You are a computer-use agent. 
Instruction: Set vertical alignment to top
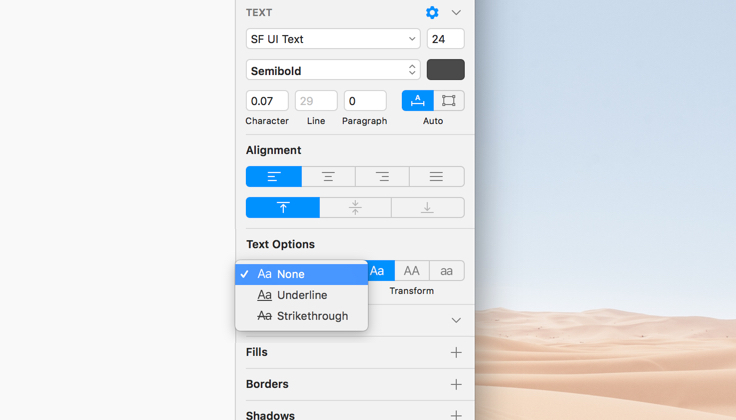(283, 208)
